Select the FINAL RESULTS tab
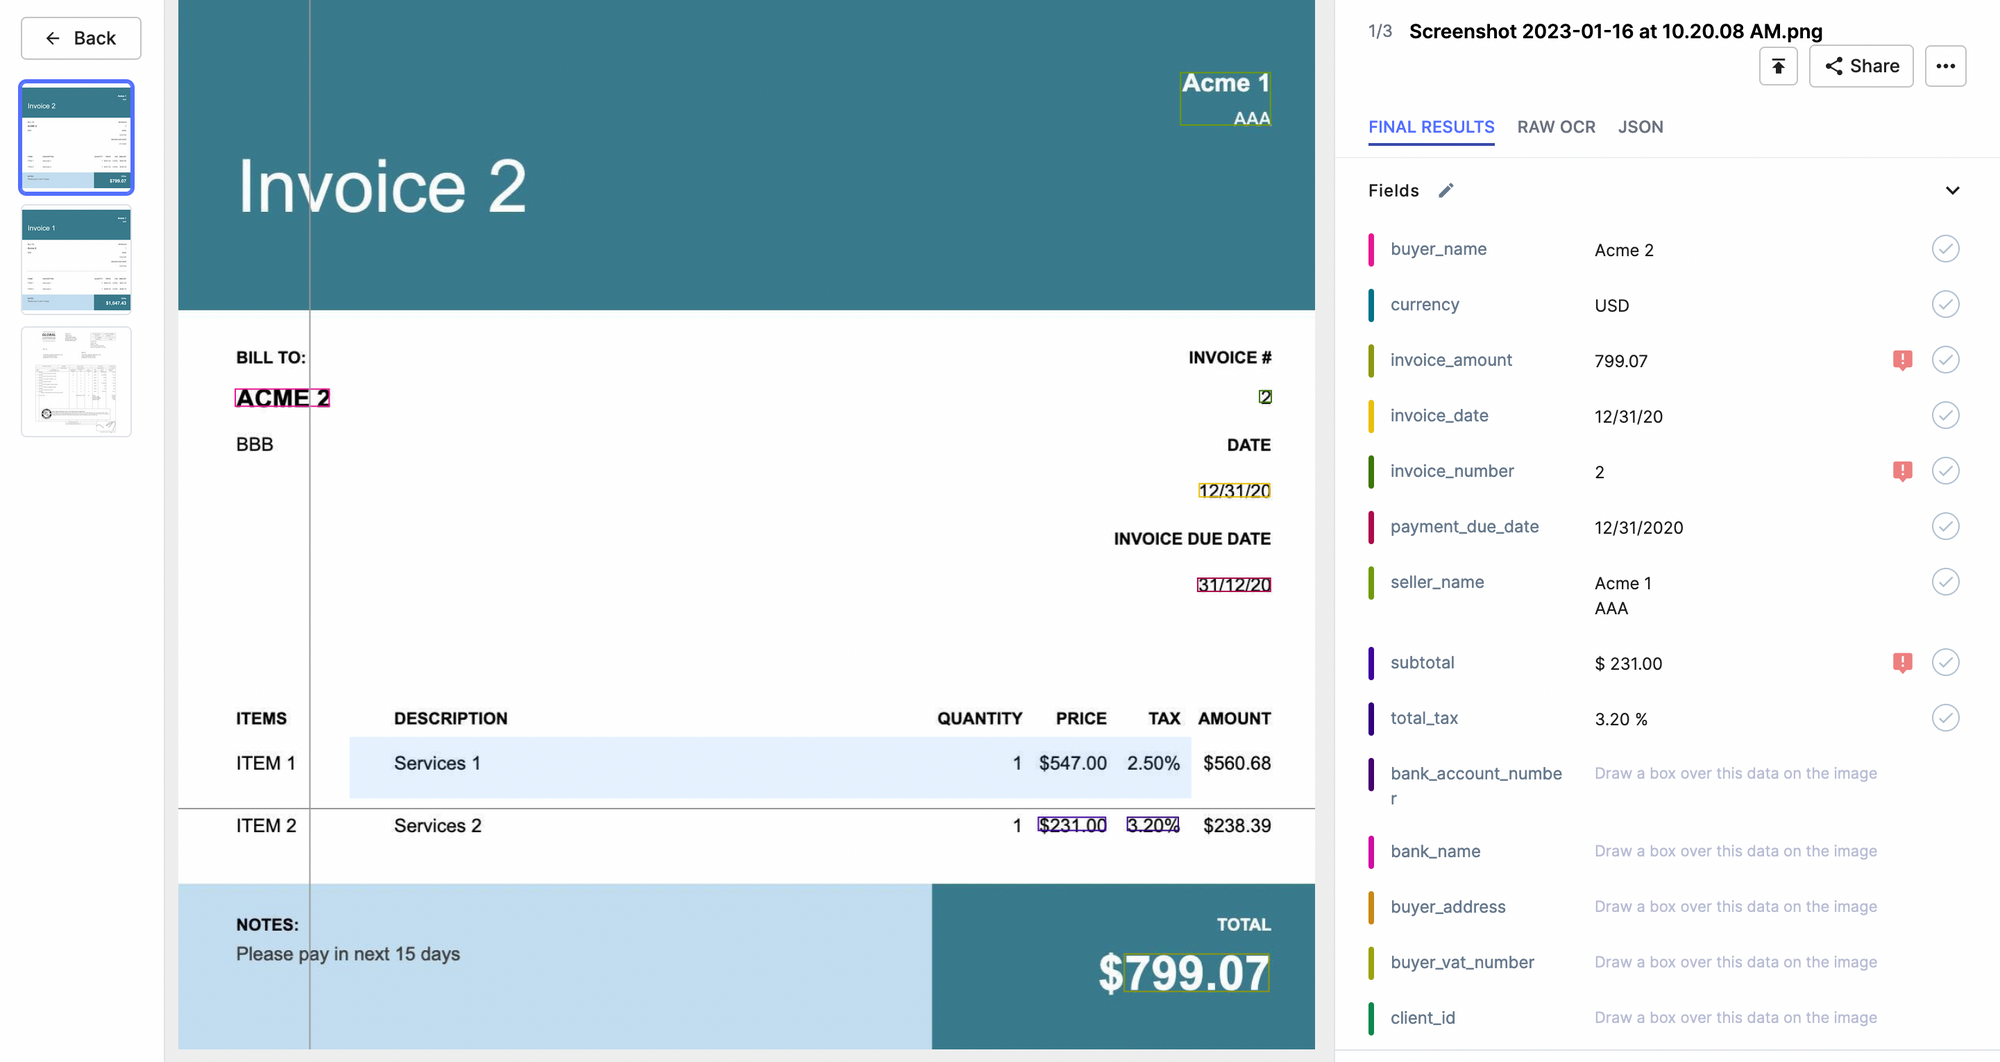The width and height of the screenshot is (2000, 1062). click(x=1431, y=127)
